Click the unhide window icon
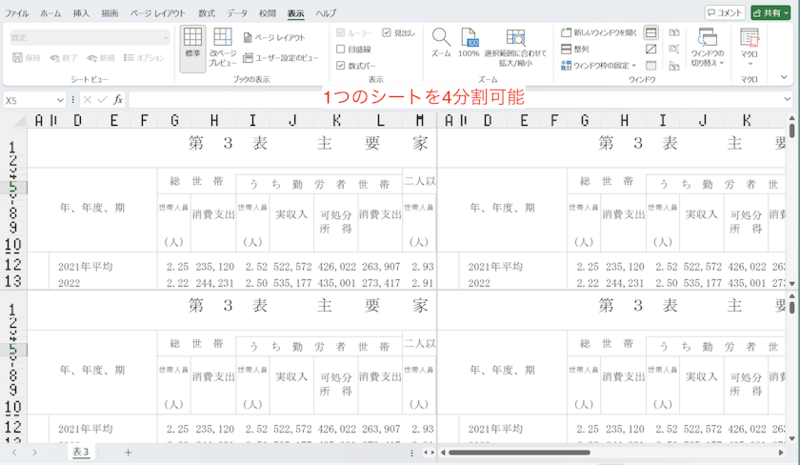The width and height of the screenshot is (800, 465). pos(651,65)
